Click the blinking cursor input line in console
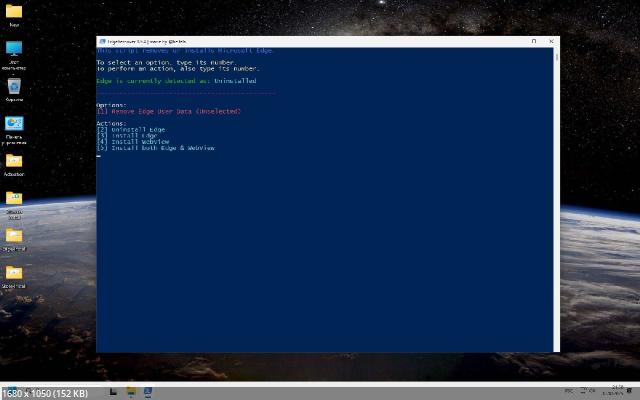This screenshot has height=400, width=640. (99, 156)
